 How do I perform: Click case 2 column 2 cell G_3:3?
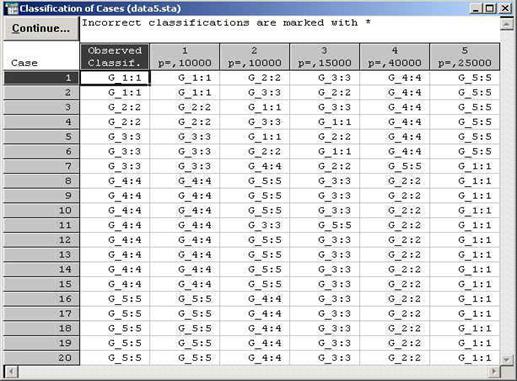click(255, 93)
